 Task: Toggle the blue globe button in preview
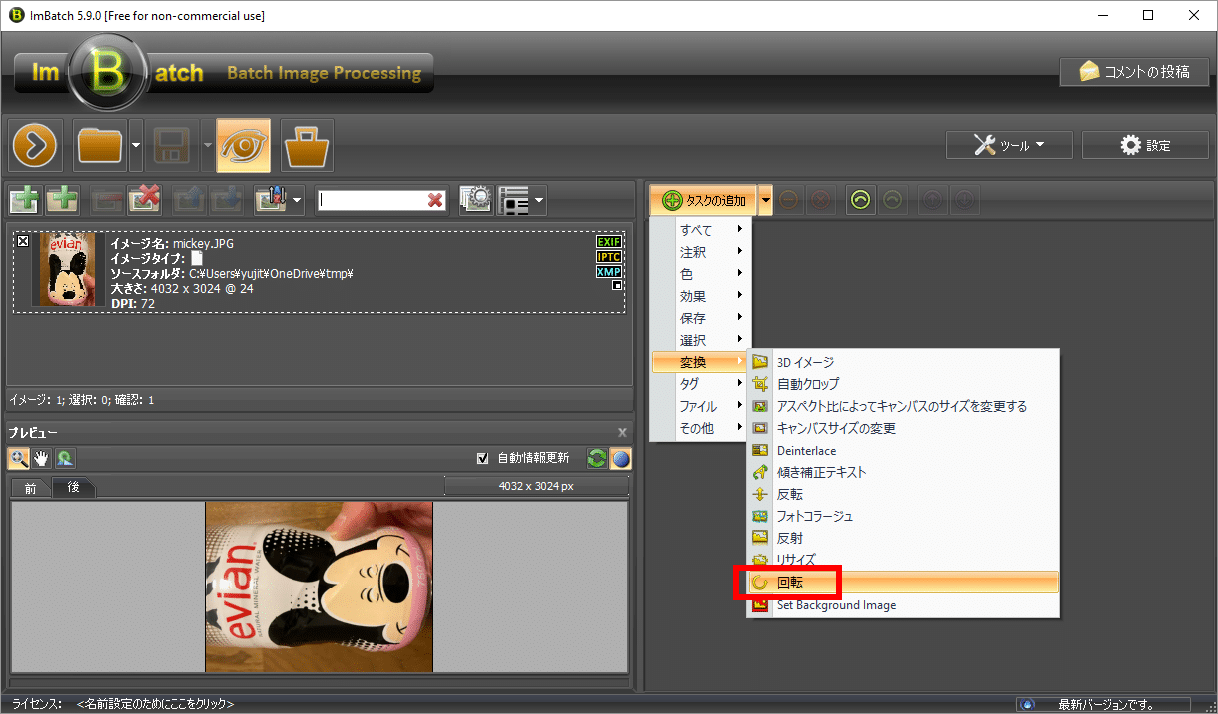point(621,458)
